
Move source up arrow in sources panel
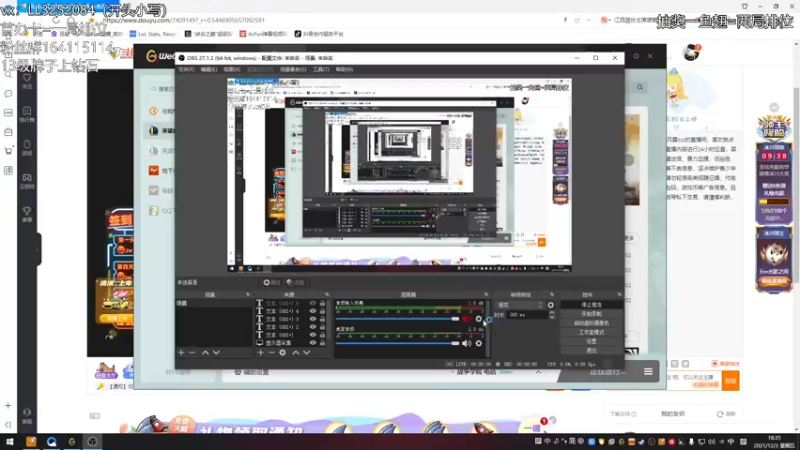[295, 353]
